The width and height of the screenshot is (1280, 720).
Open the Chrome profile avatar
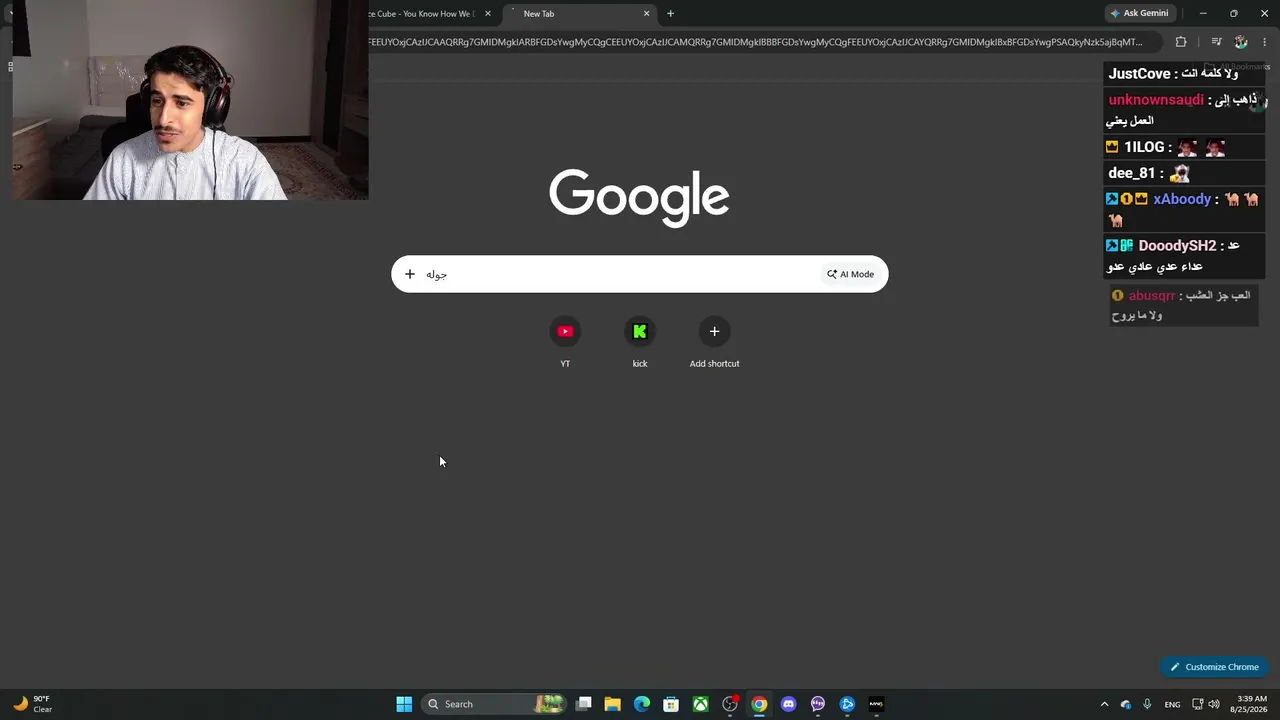click(x=1241, y=42)
